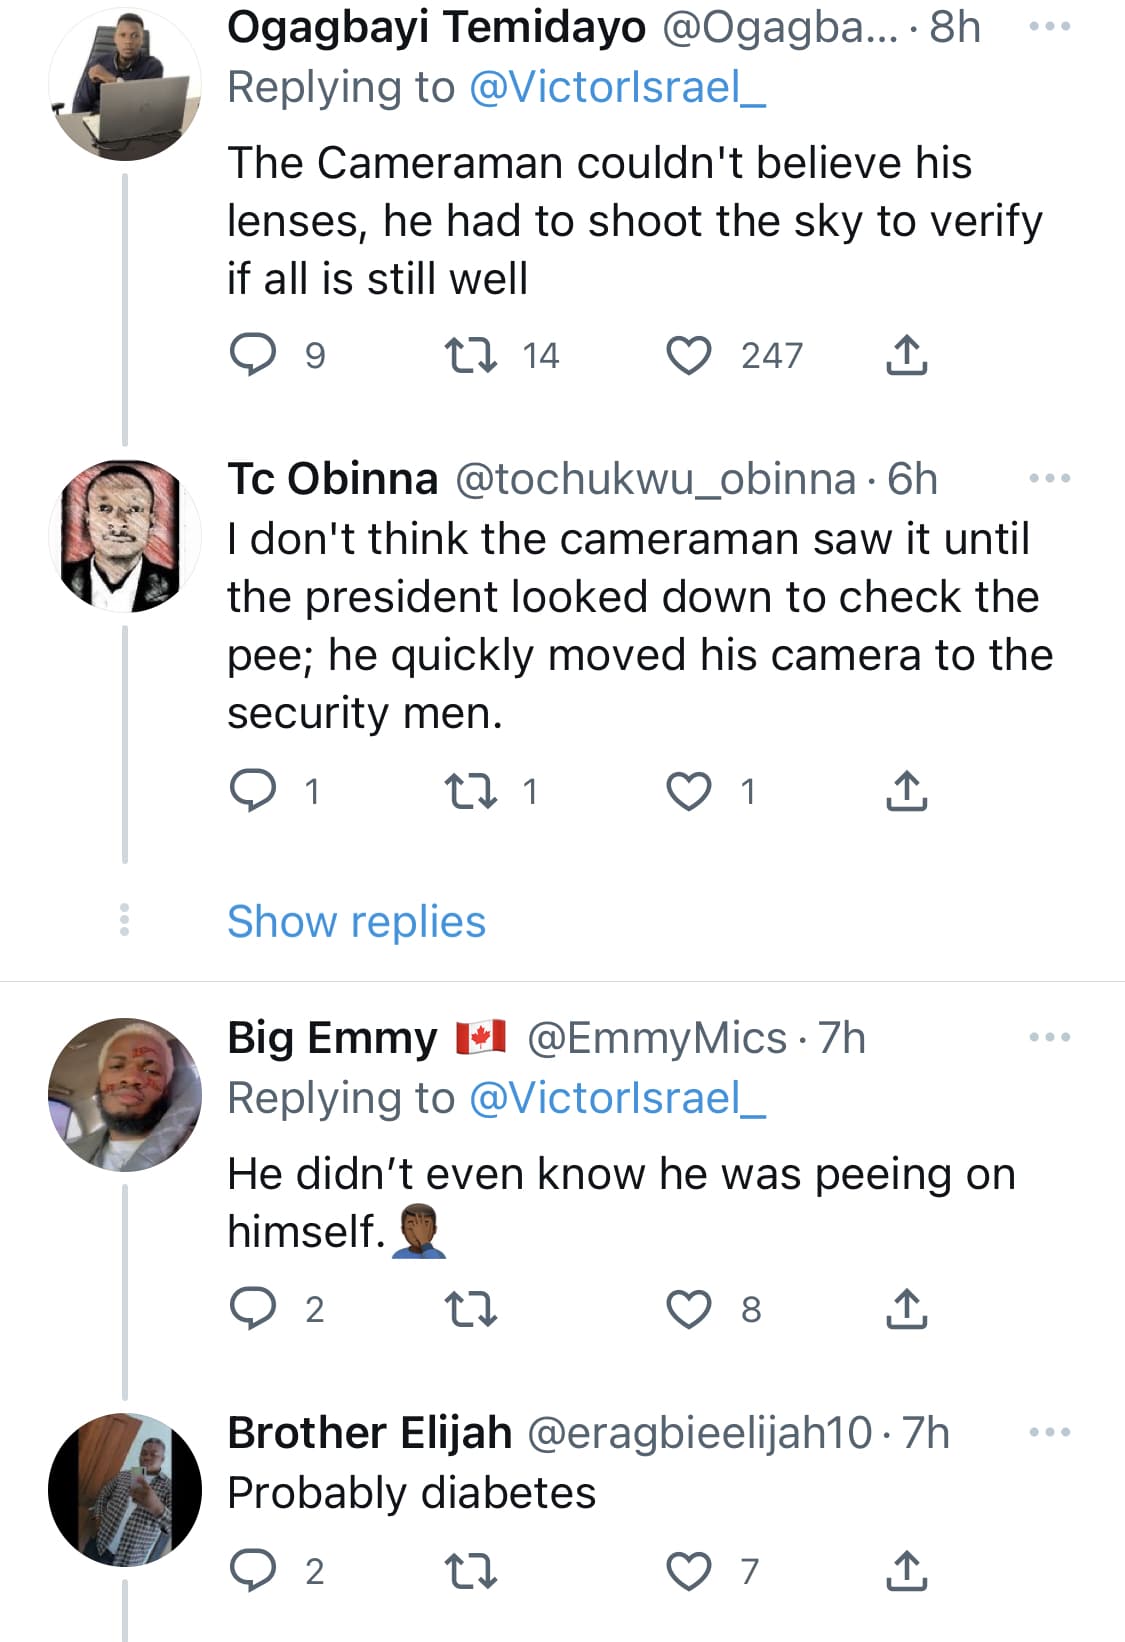Click @VictorIsrael_ mention in Big Emmy's reply
This screenshot has height=1642, width=1125.
pos(616,1098)
